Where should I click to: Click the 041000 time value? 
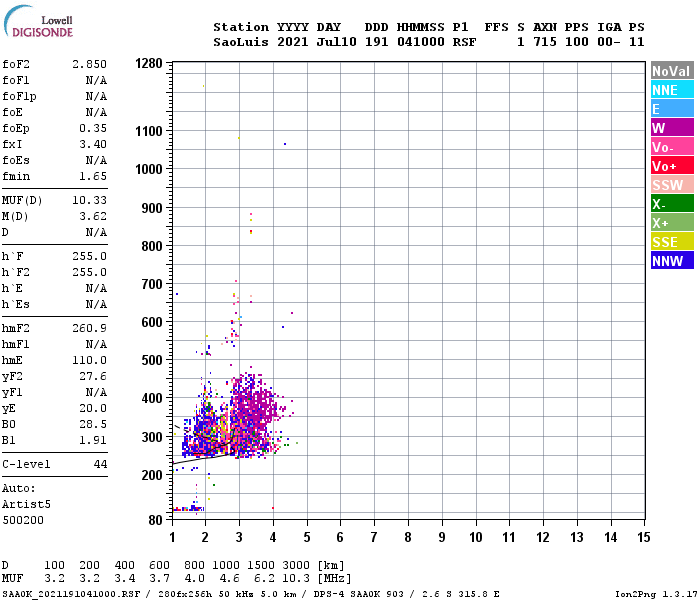[x=421, y=42]
